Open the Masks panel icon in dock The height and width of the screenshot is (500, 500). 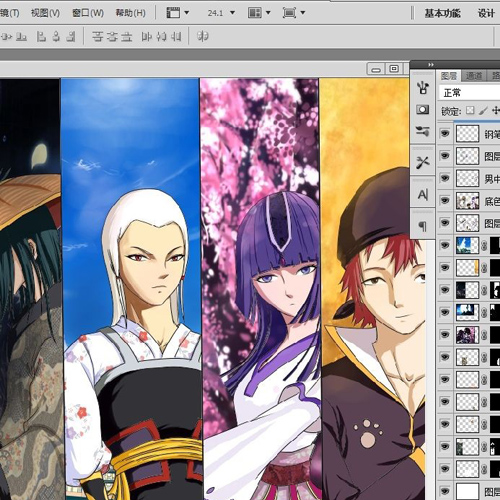[423, 109]
